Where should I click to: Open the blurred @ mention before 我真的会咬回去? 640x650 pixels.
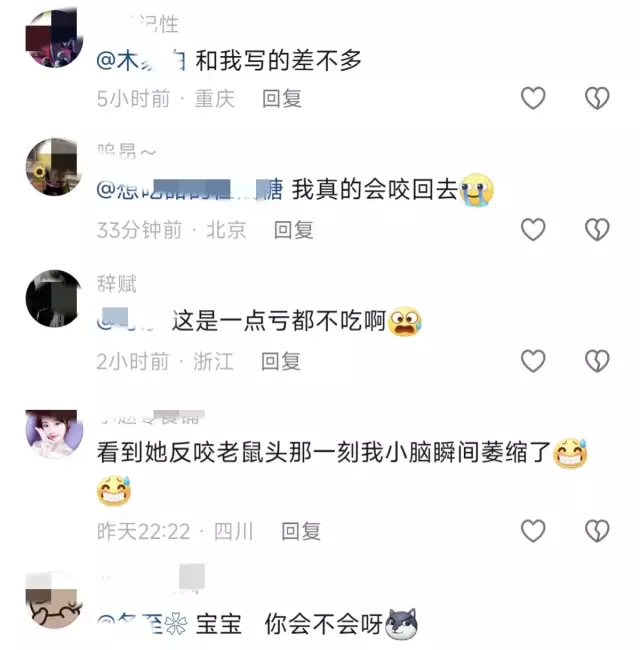[x=190, y=190]
